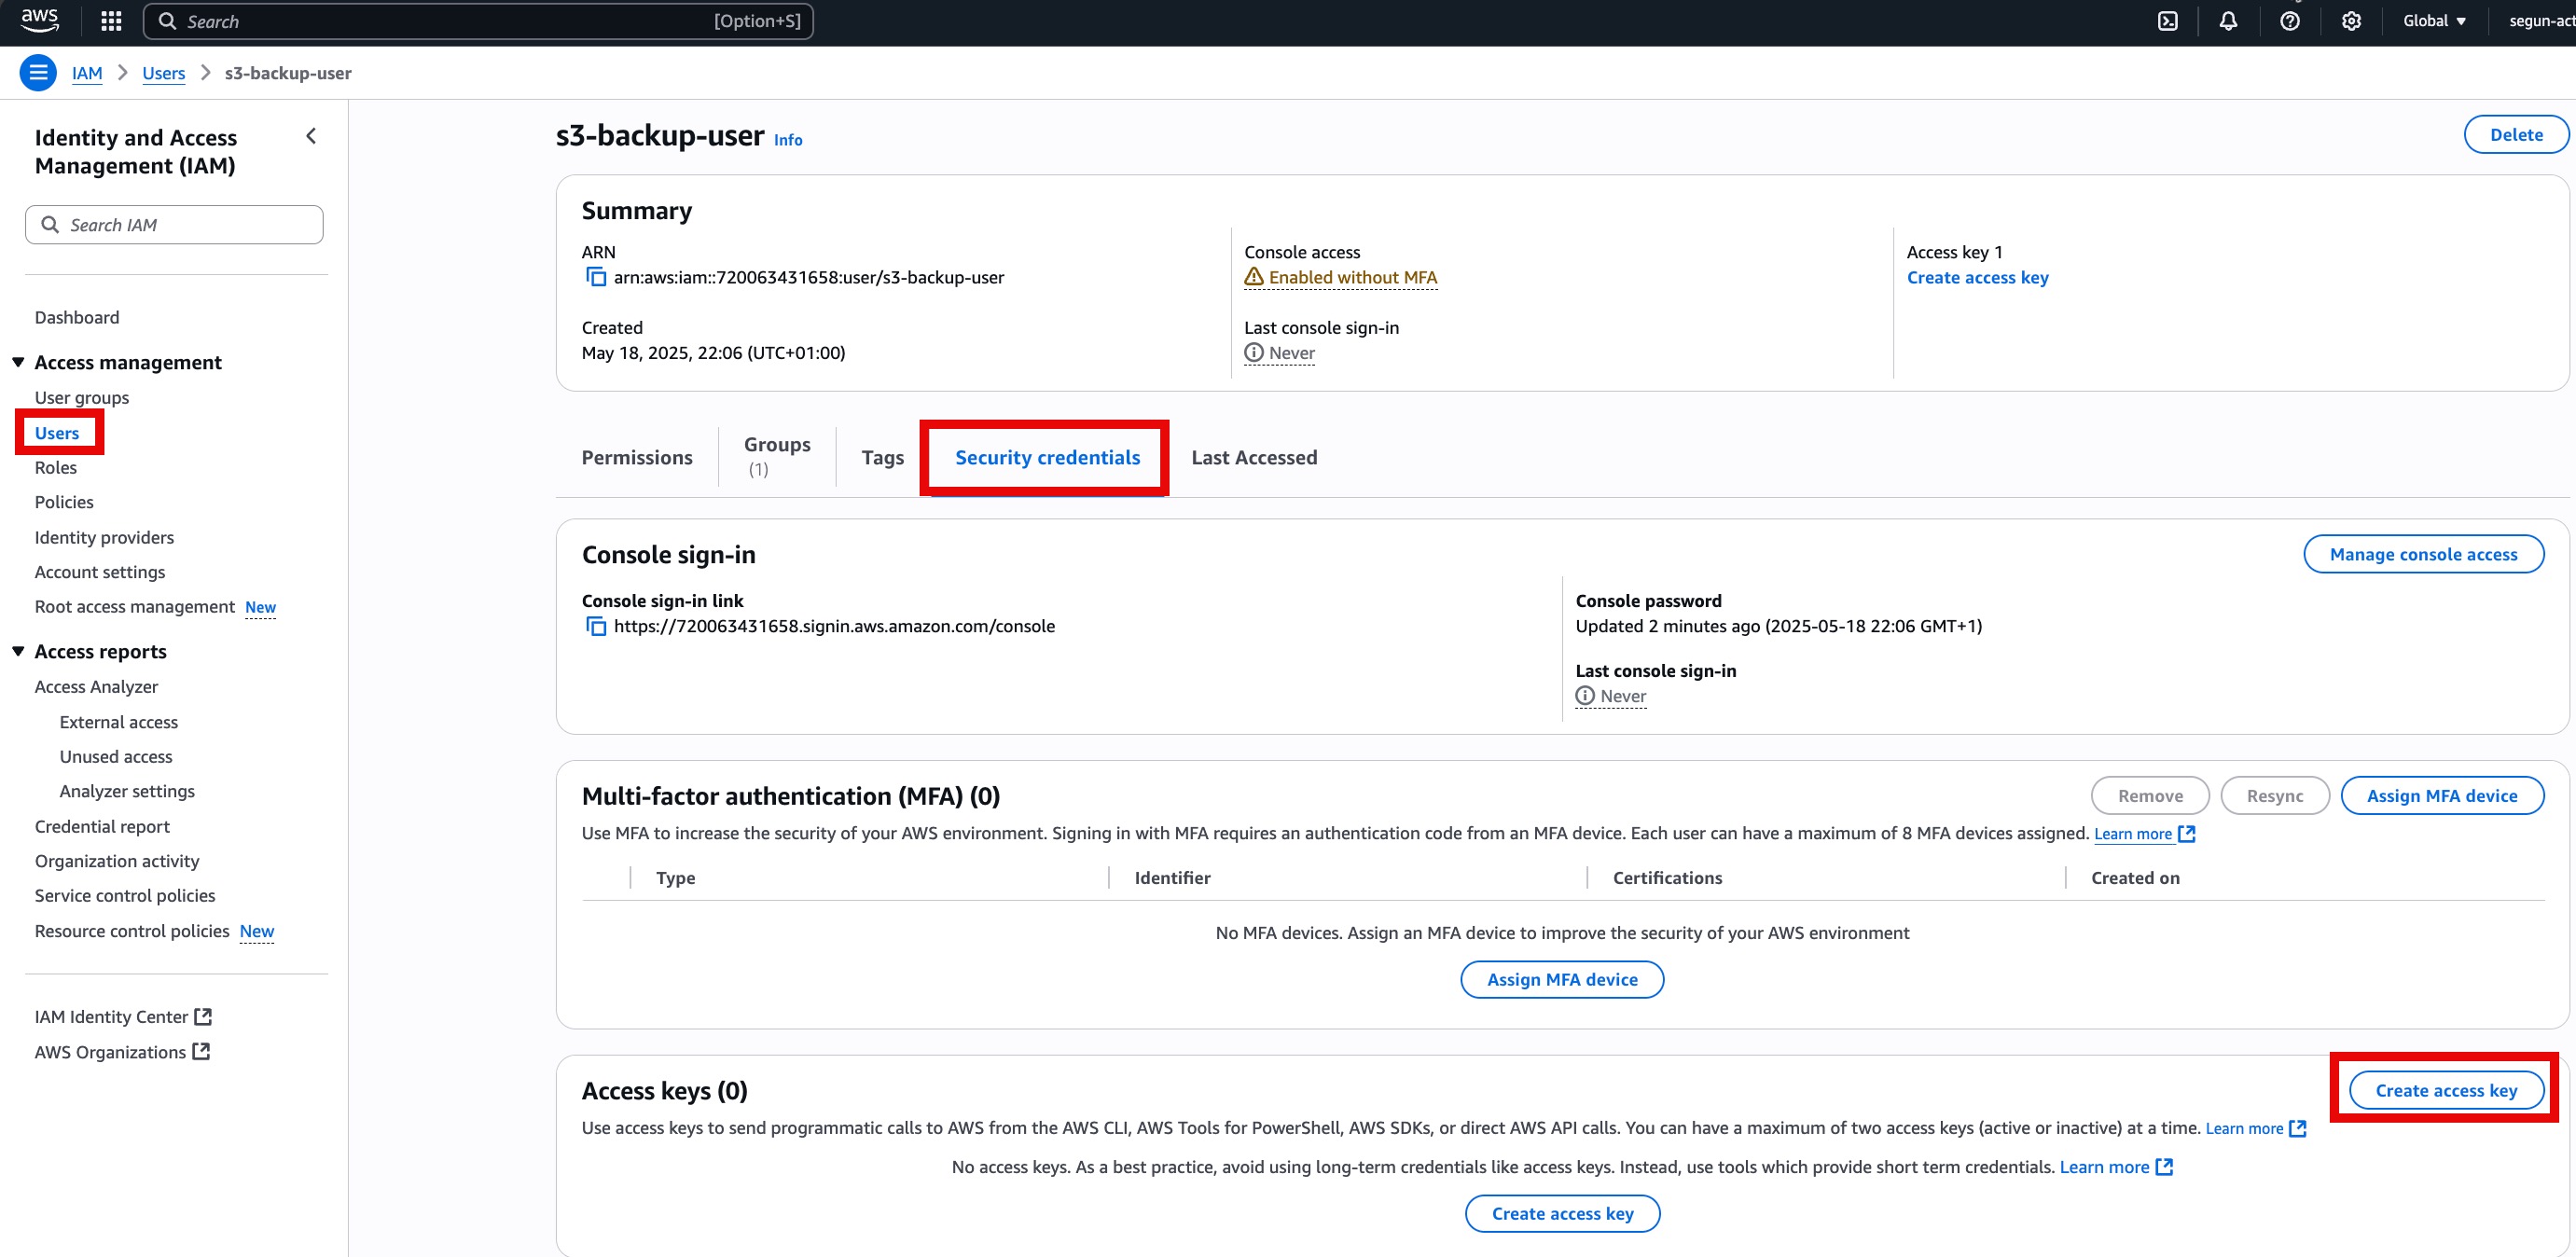Collapse the IAM sidebar panel
2576x1257 pixels.
(310, 136)
